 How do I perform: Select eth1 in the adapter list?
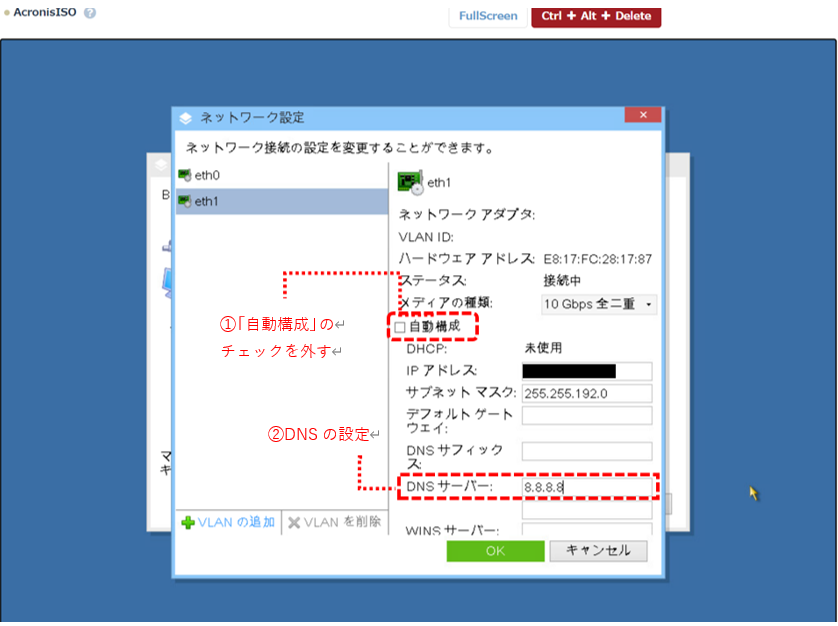[x=207, y=201]
